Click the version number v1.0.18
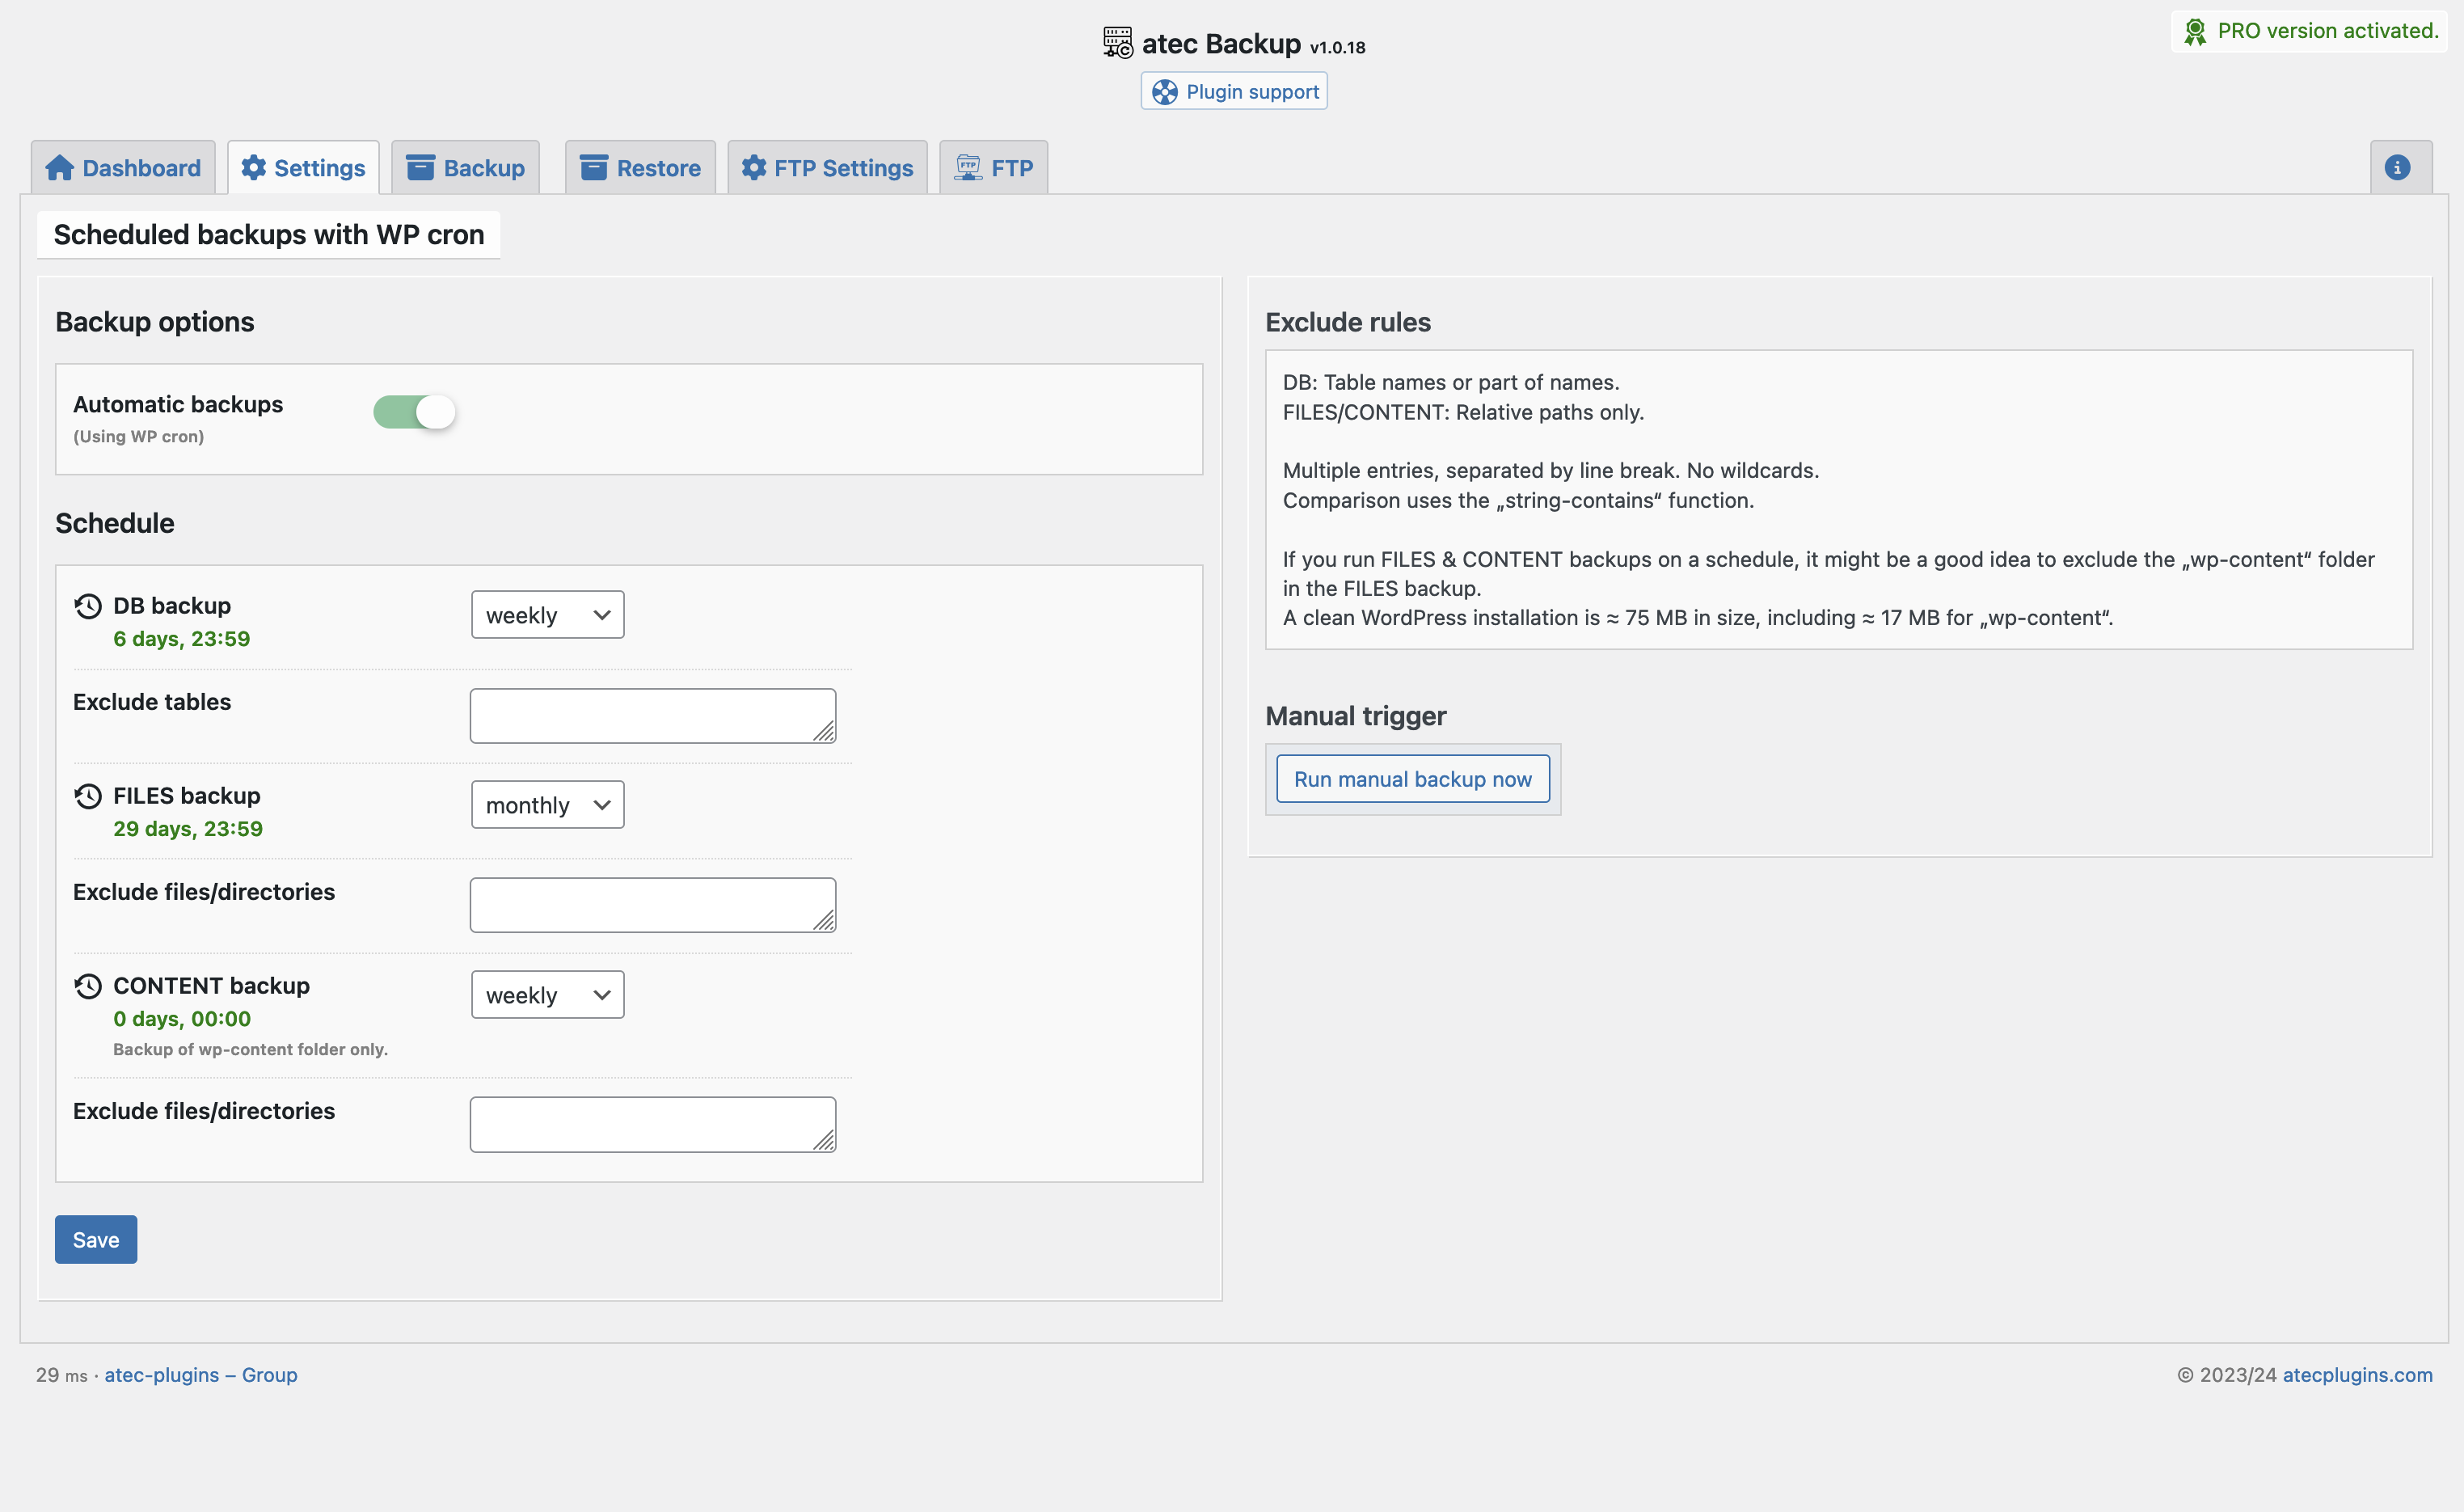Image resolution: width=2464 pixels, height=1512 pixels. (1337, 47)
